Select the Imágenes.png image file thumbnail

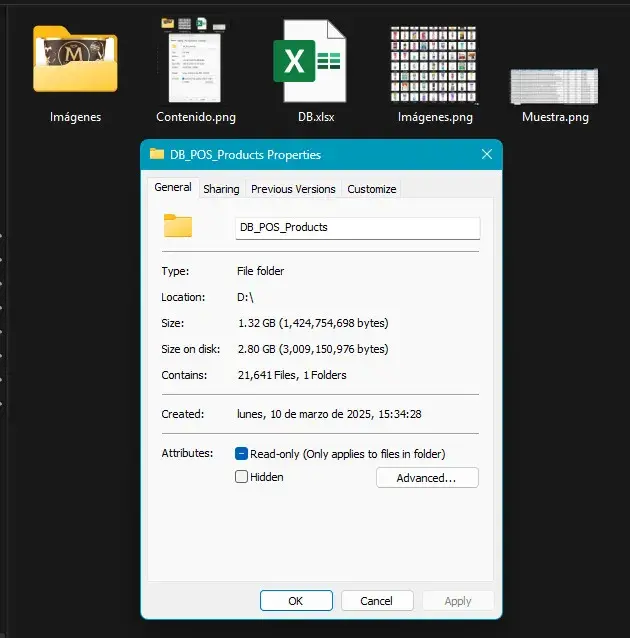click(434, 62)
